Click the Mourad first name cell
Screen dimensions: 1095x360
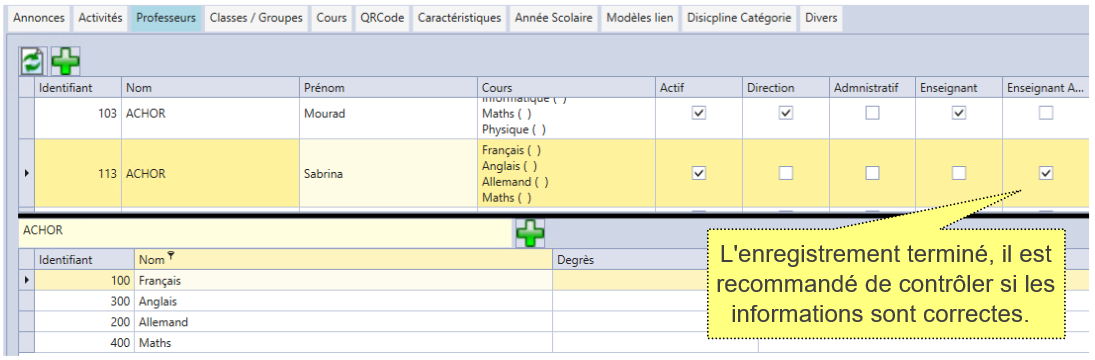pyautogui.click(x=388, y=113)
